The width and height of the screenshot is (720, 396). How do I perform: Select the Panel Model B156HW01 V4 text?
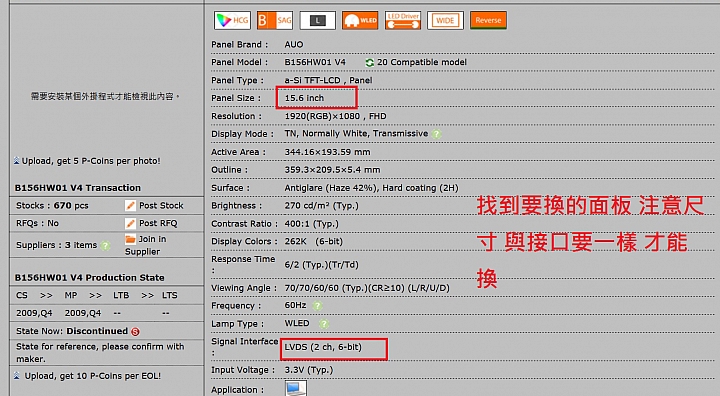point(315,62)
